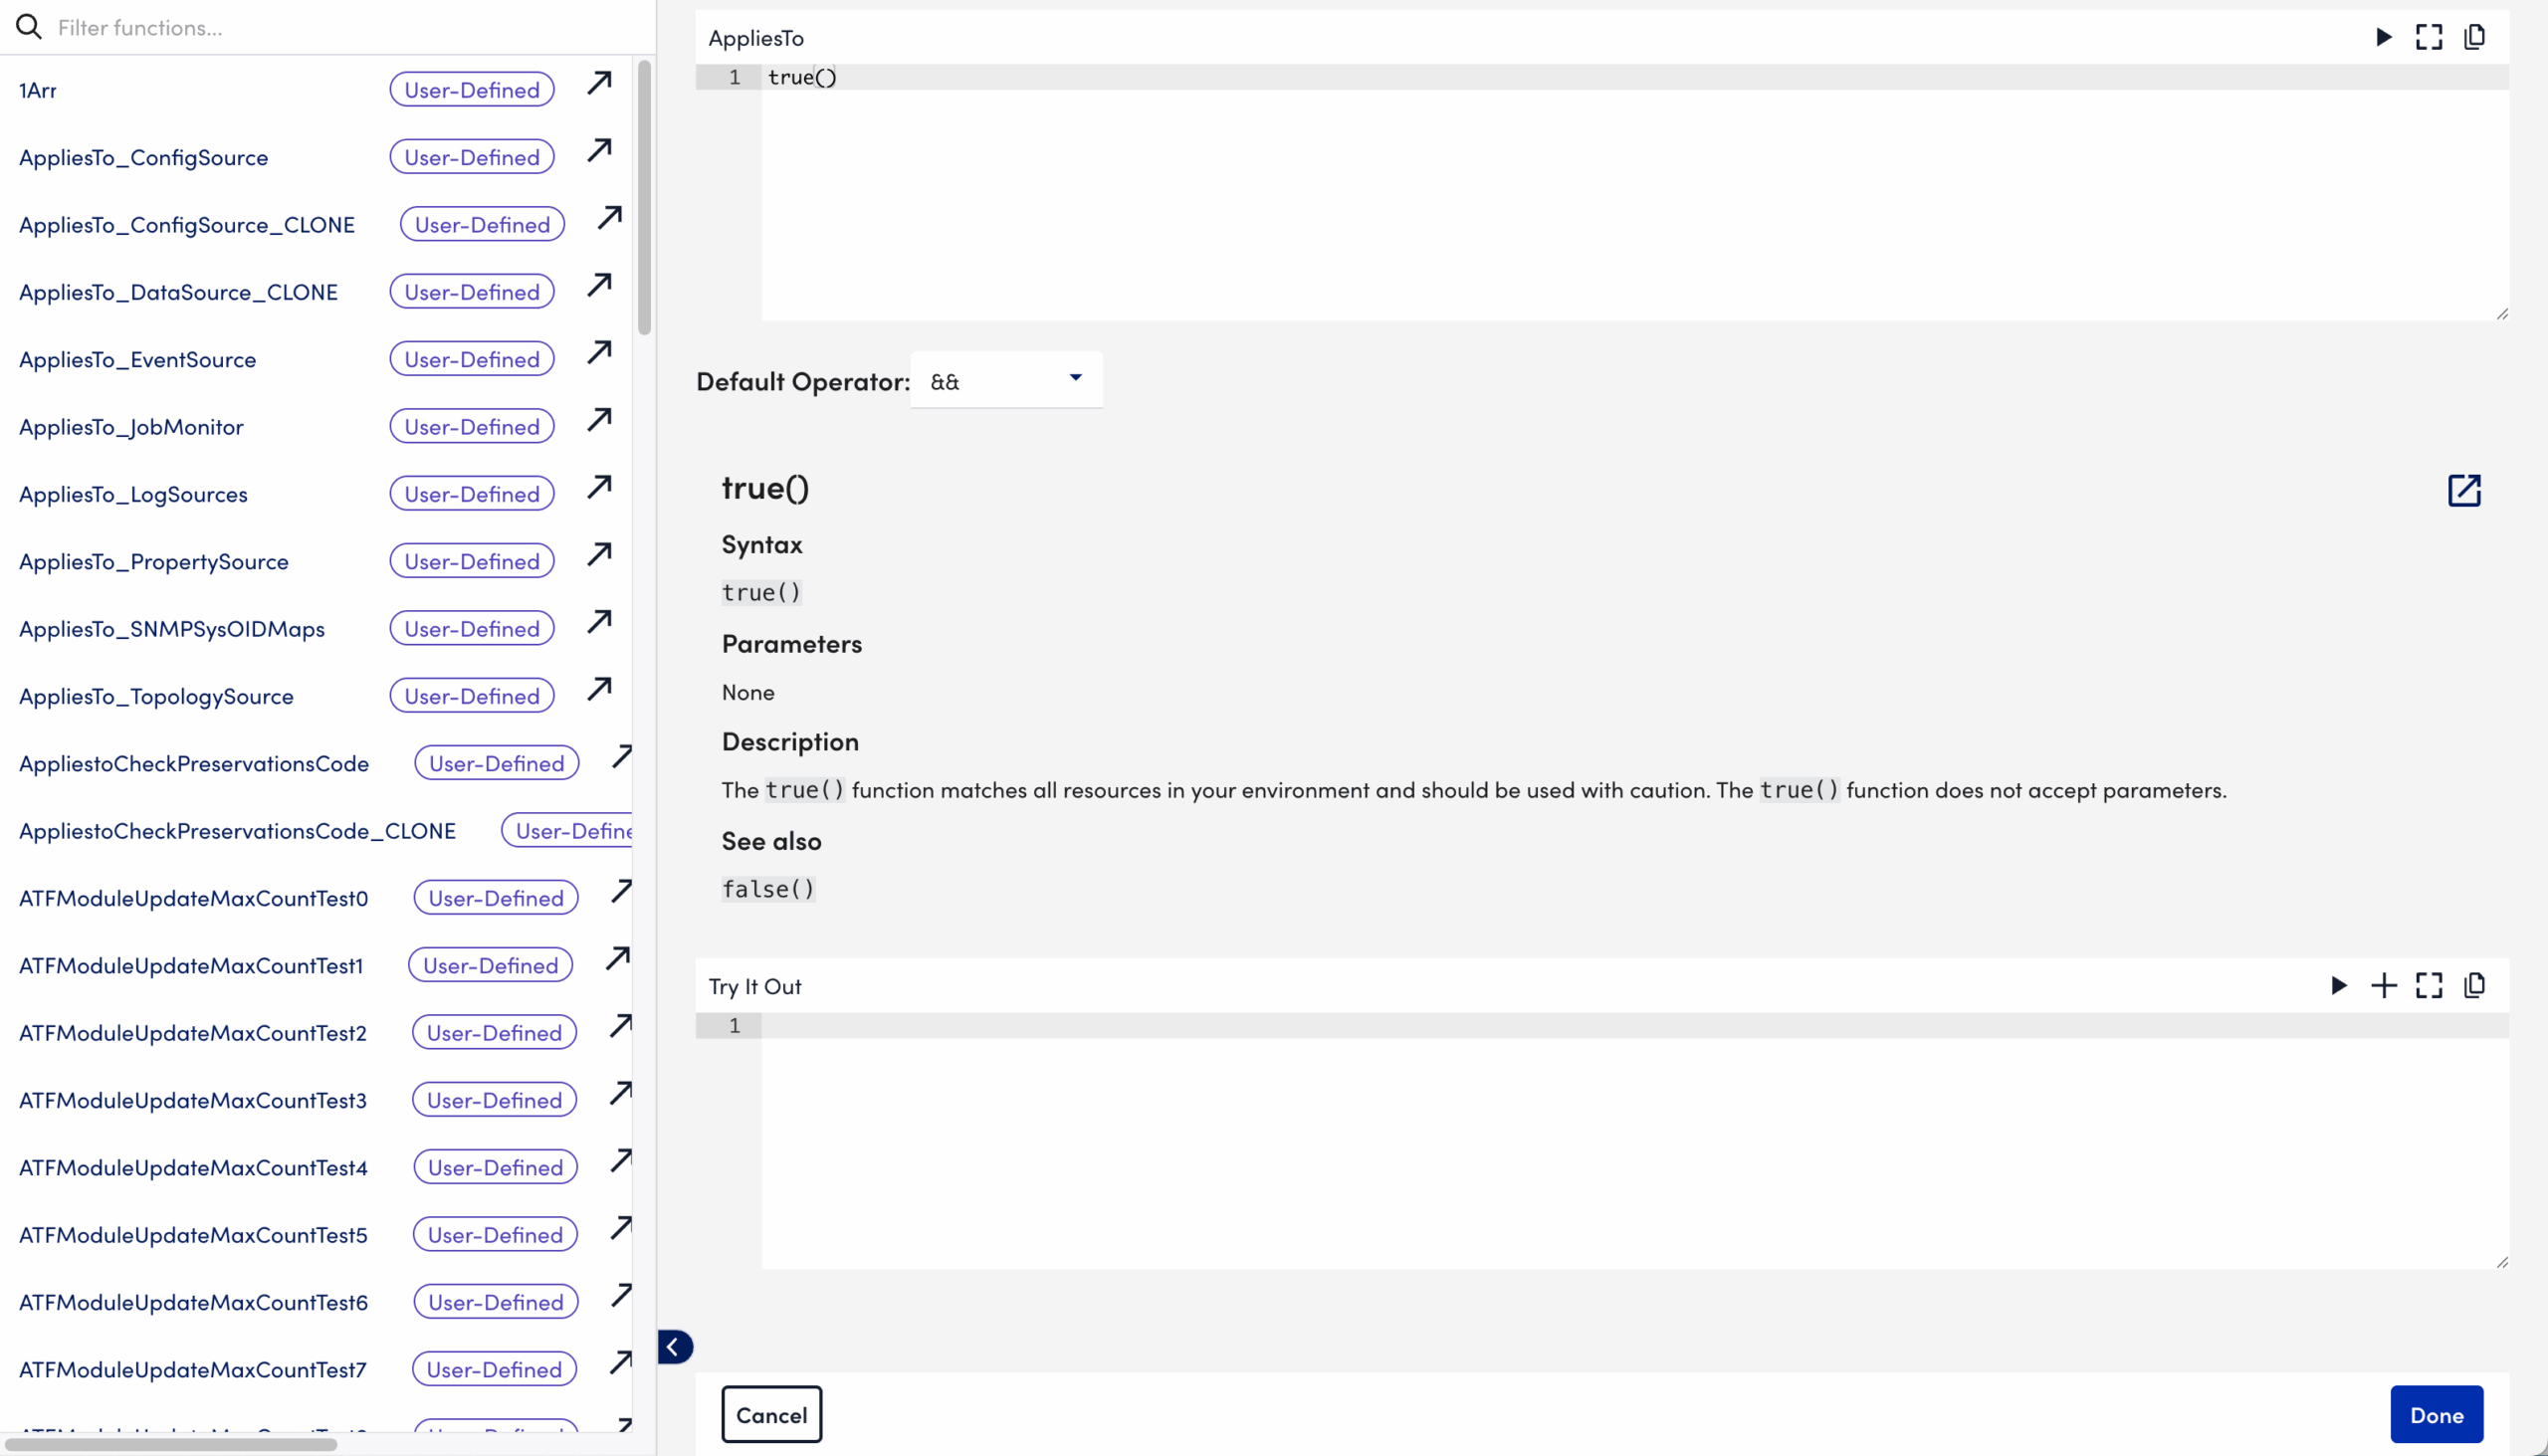Collapse the function list side panel
Viewport: 2548px width, 1456px height.
(675, 1347)
